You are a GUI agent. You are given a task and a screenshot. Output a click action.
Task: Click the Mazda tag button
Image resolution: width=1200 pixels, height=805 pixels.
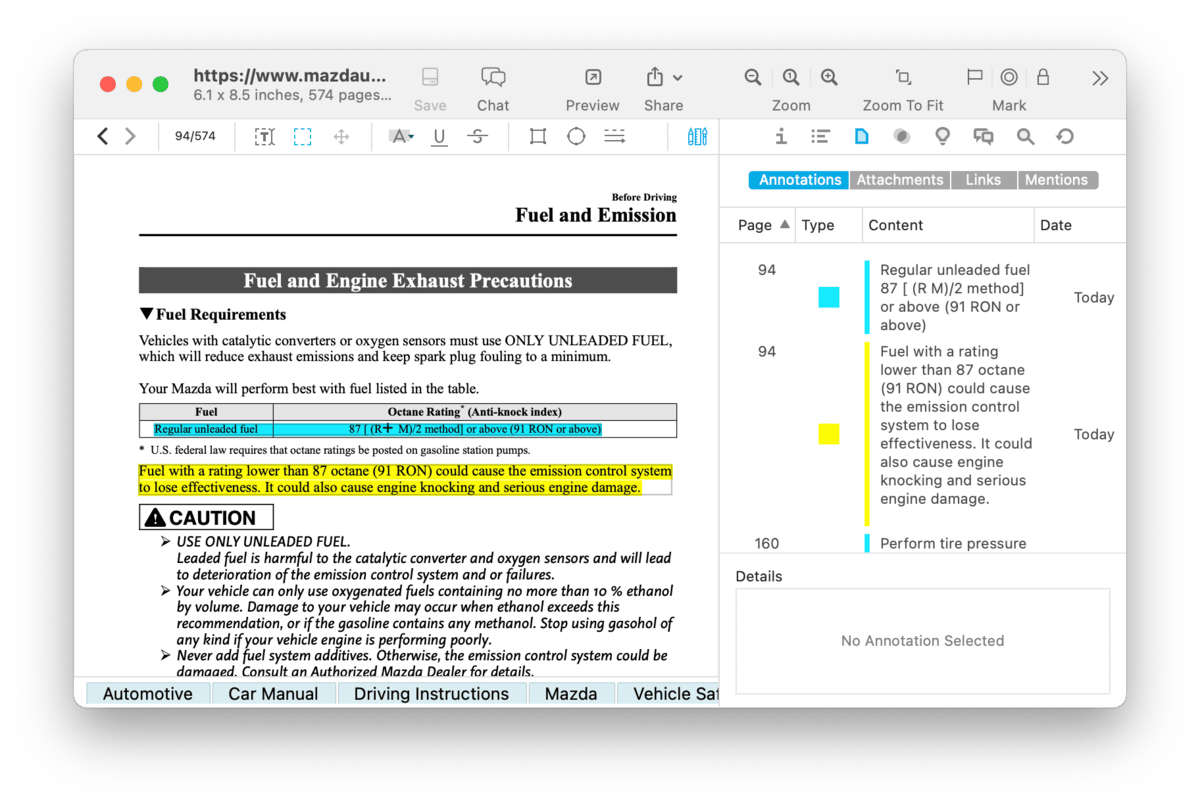[571, 694]
